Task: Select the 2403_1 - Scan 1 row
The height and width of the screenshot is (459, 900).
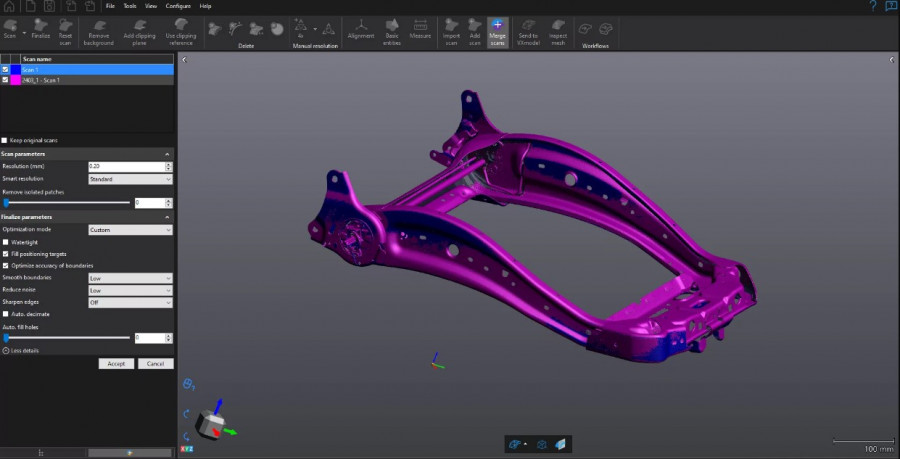Action: pyautogui.click(x=87, y=80)
